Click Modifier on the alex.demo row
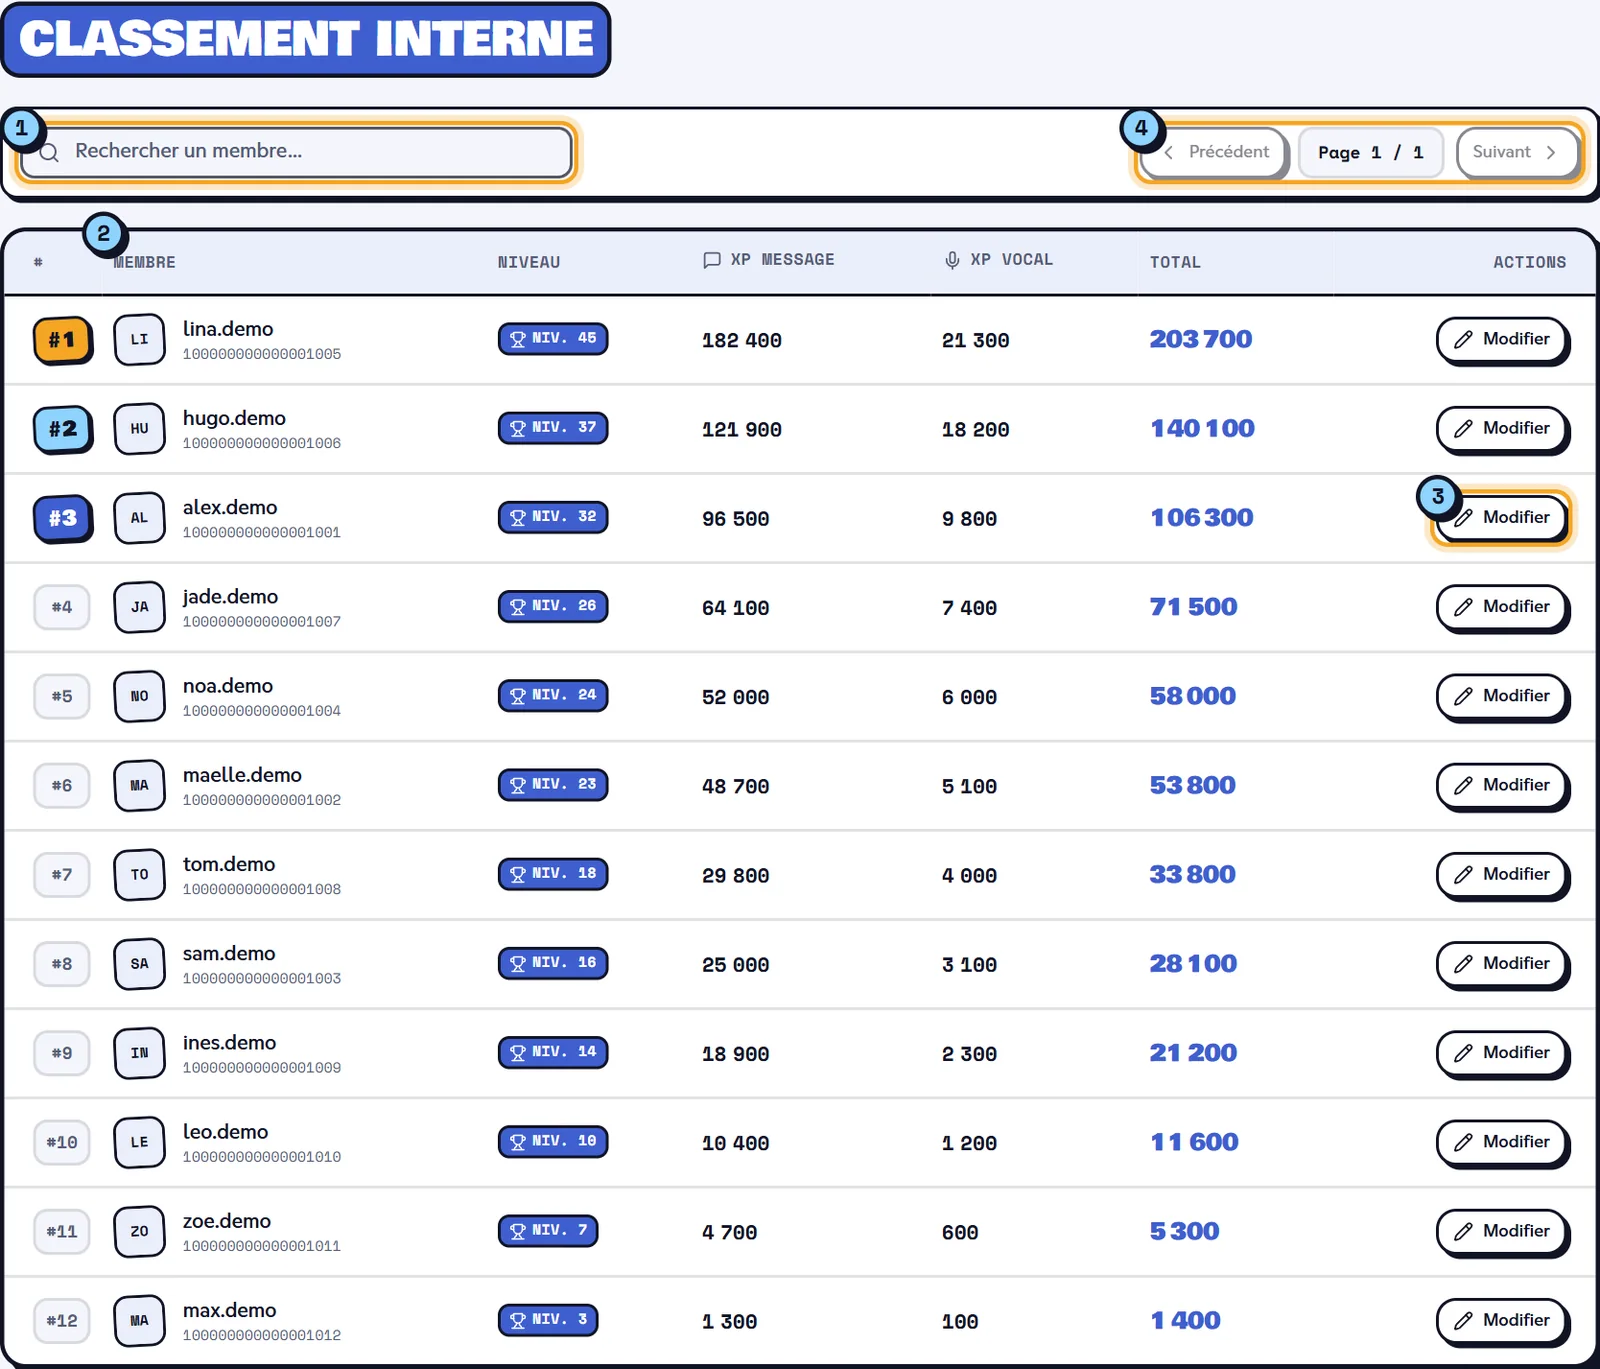The width and height of the screenshot is (1600, 1369). coord(1502,518)
